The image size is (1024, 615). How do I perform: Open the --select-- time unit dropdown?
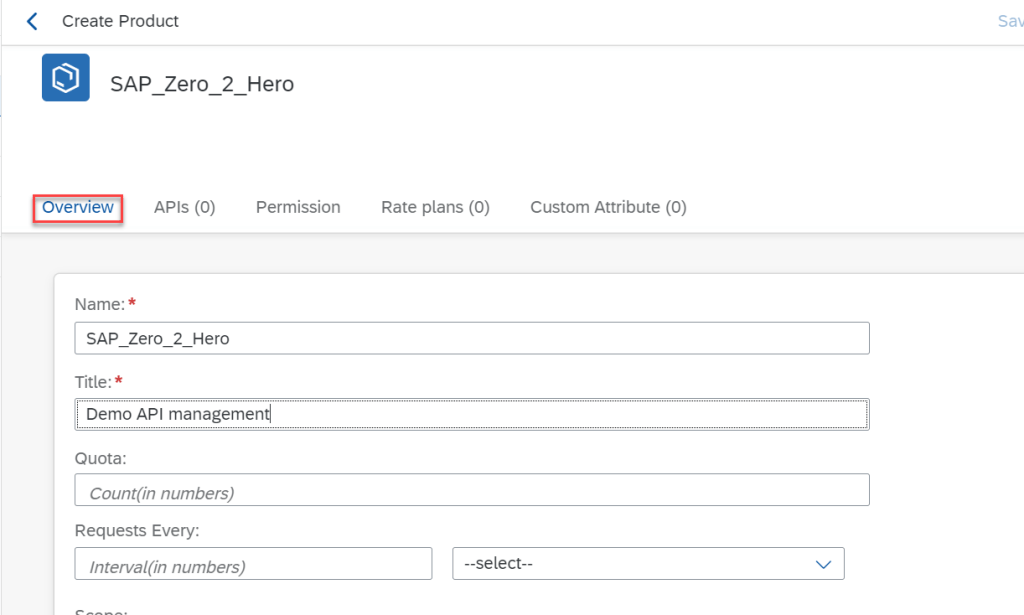pyautogui.click(x=635, y=564)
